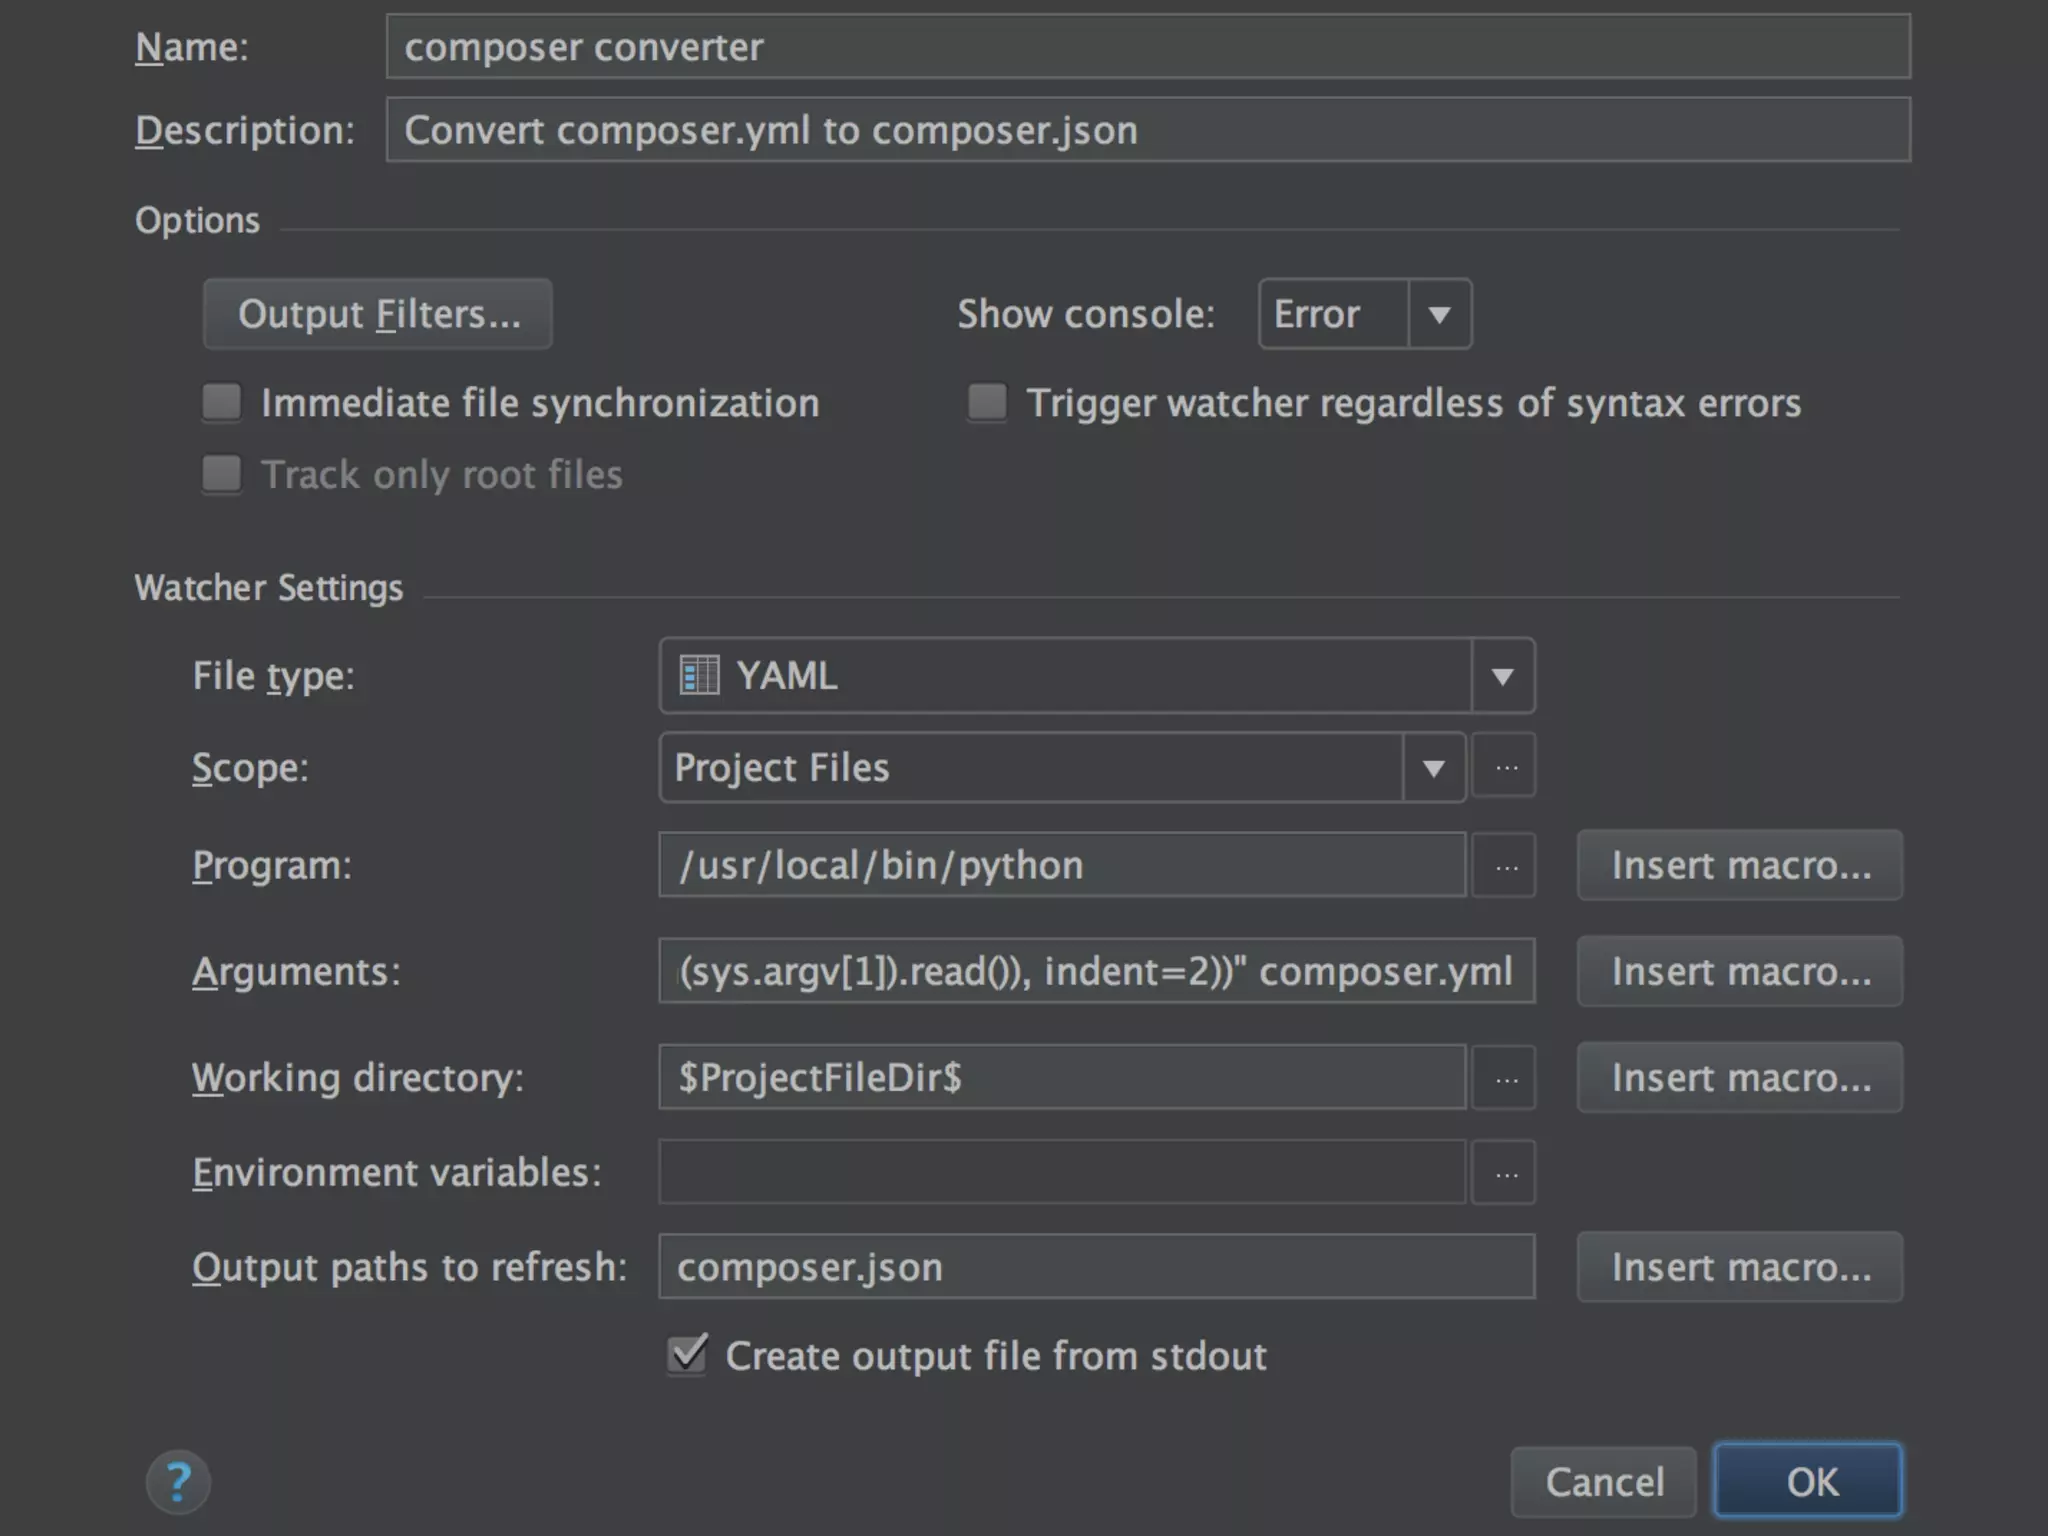Expand the File type YAML dropdown

(1501, 676)
